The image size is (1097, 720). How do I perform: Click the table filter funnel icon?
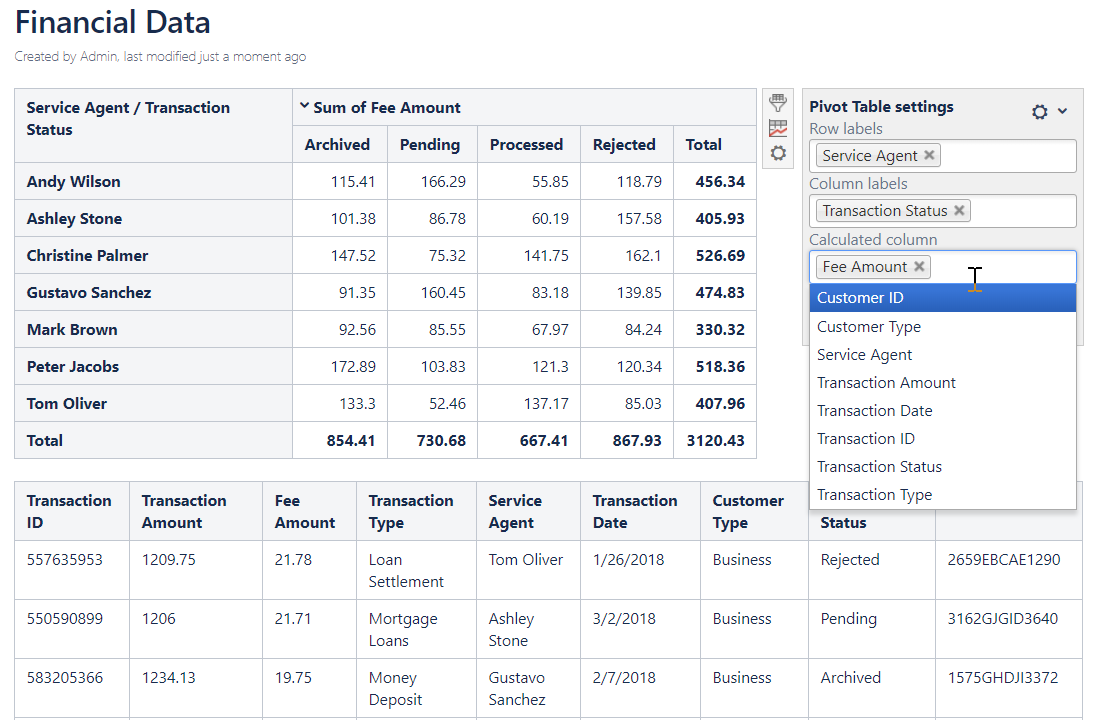point(777,102)
